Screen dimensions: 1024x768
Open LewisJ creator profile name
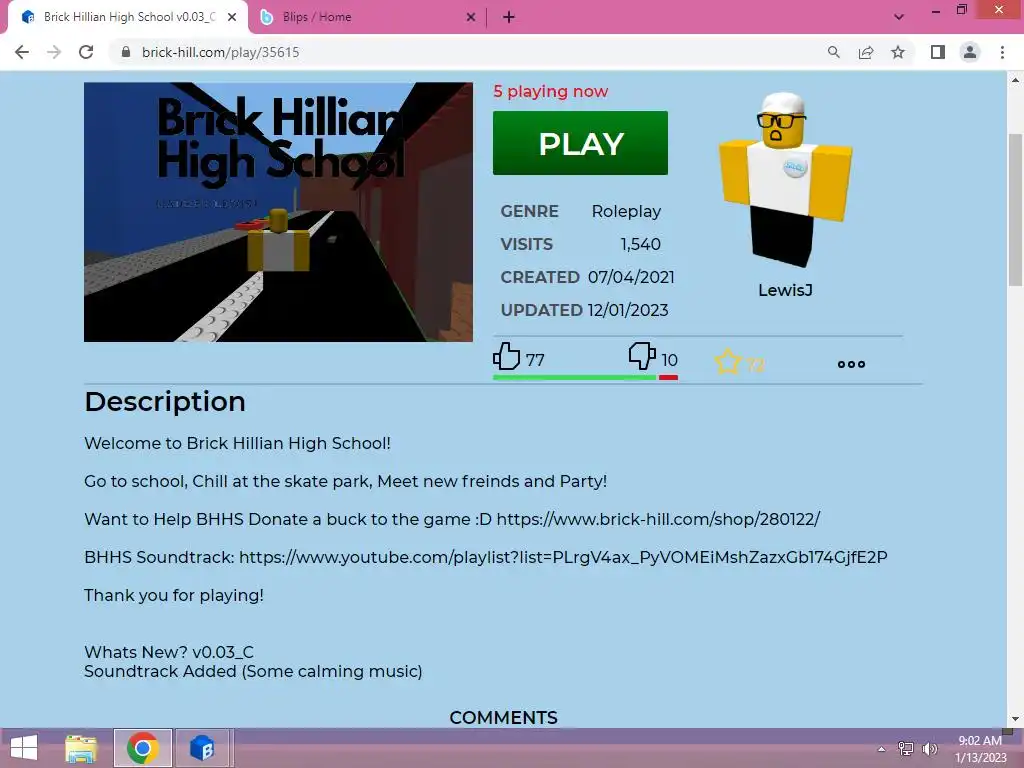785,291
